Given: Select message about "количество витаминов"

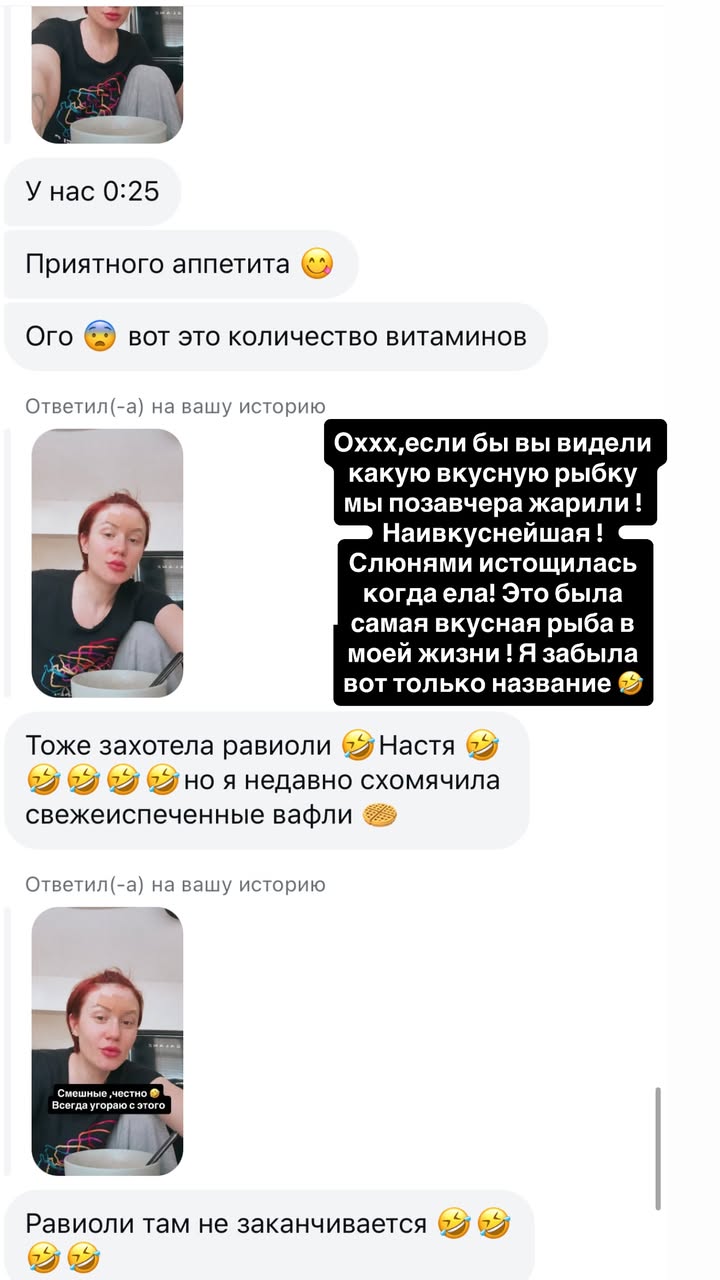Looking at the screenshot, I should (276, 337).
